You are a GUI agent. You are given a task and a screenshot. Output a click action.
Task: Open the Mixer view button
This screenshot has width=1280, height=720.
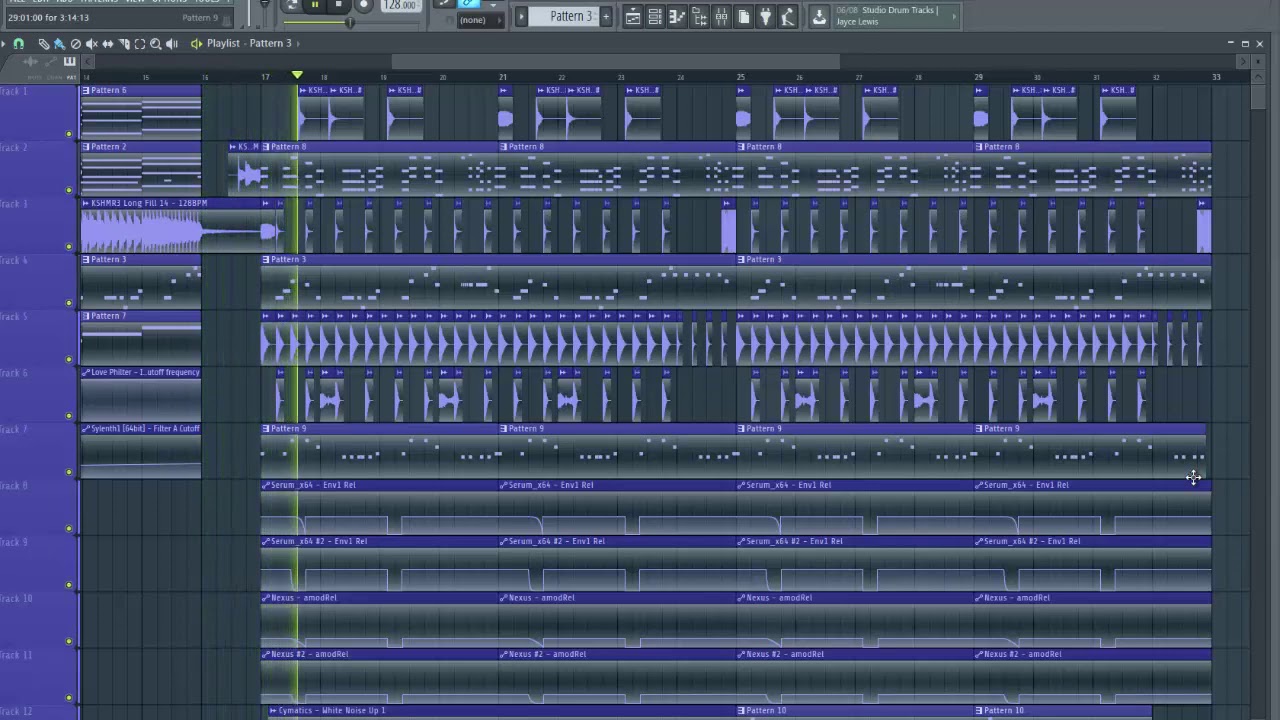pyautogui.click(x=721, y=16)
